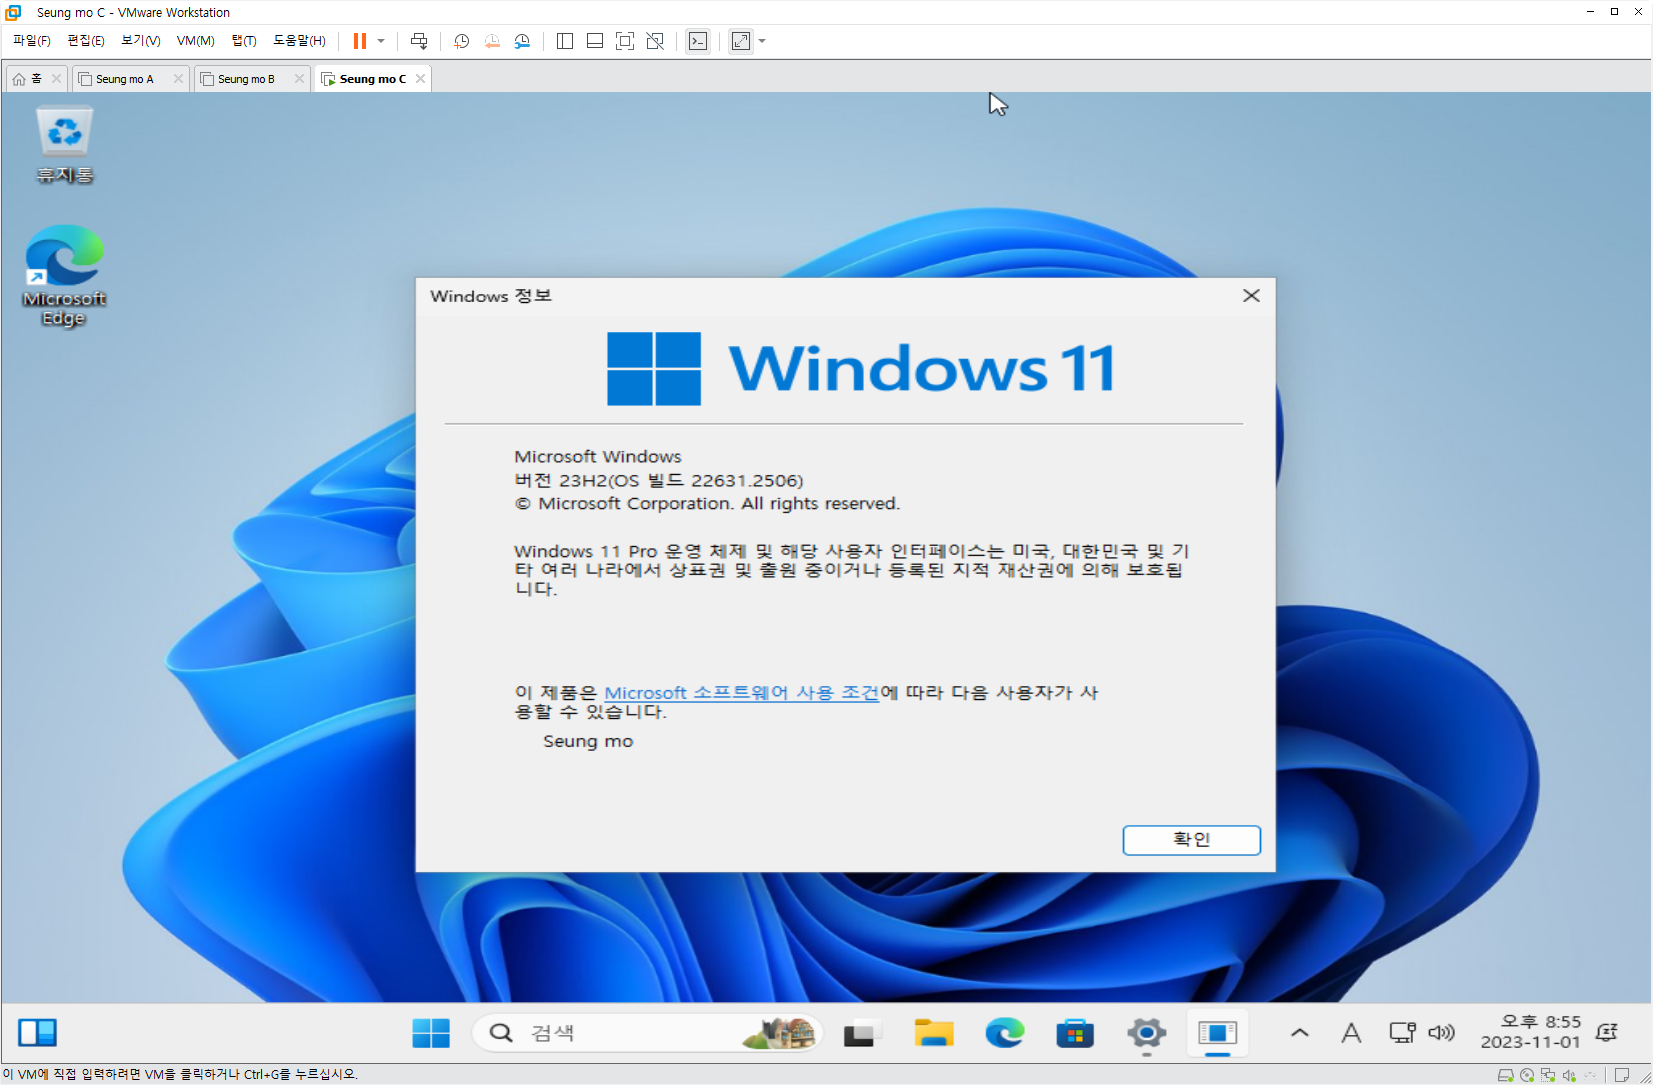Open the 보기(V) menu
Viewport: 1653px width, 1085px height.
[x=140, y=41]
